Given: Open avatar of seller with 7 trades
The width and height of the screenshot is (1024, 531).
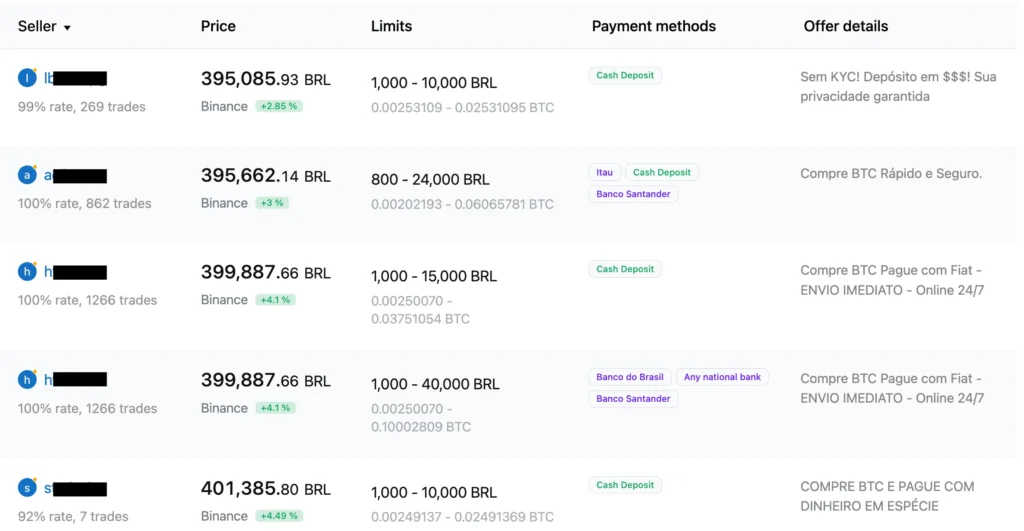Looking at the screenshot, I should click(x=27, y=487).
